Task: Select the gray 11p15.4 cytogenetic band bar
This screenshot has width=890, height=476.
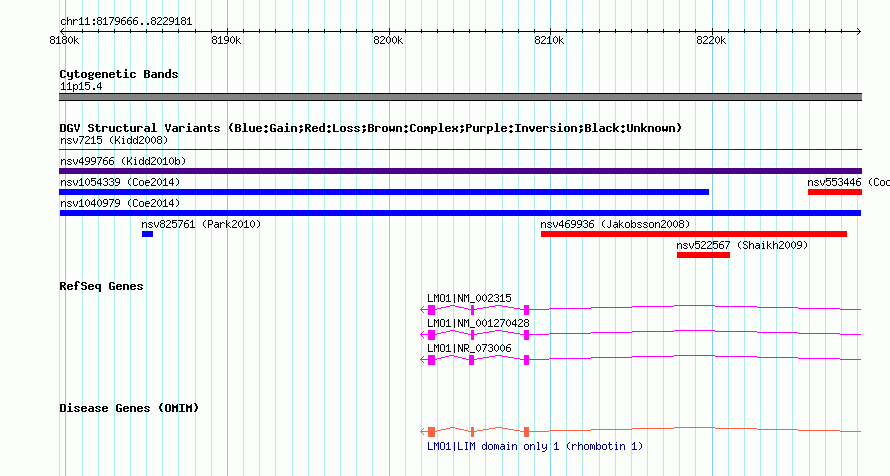Action: coord(460,97)
